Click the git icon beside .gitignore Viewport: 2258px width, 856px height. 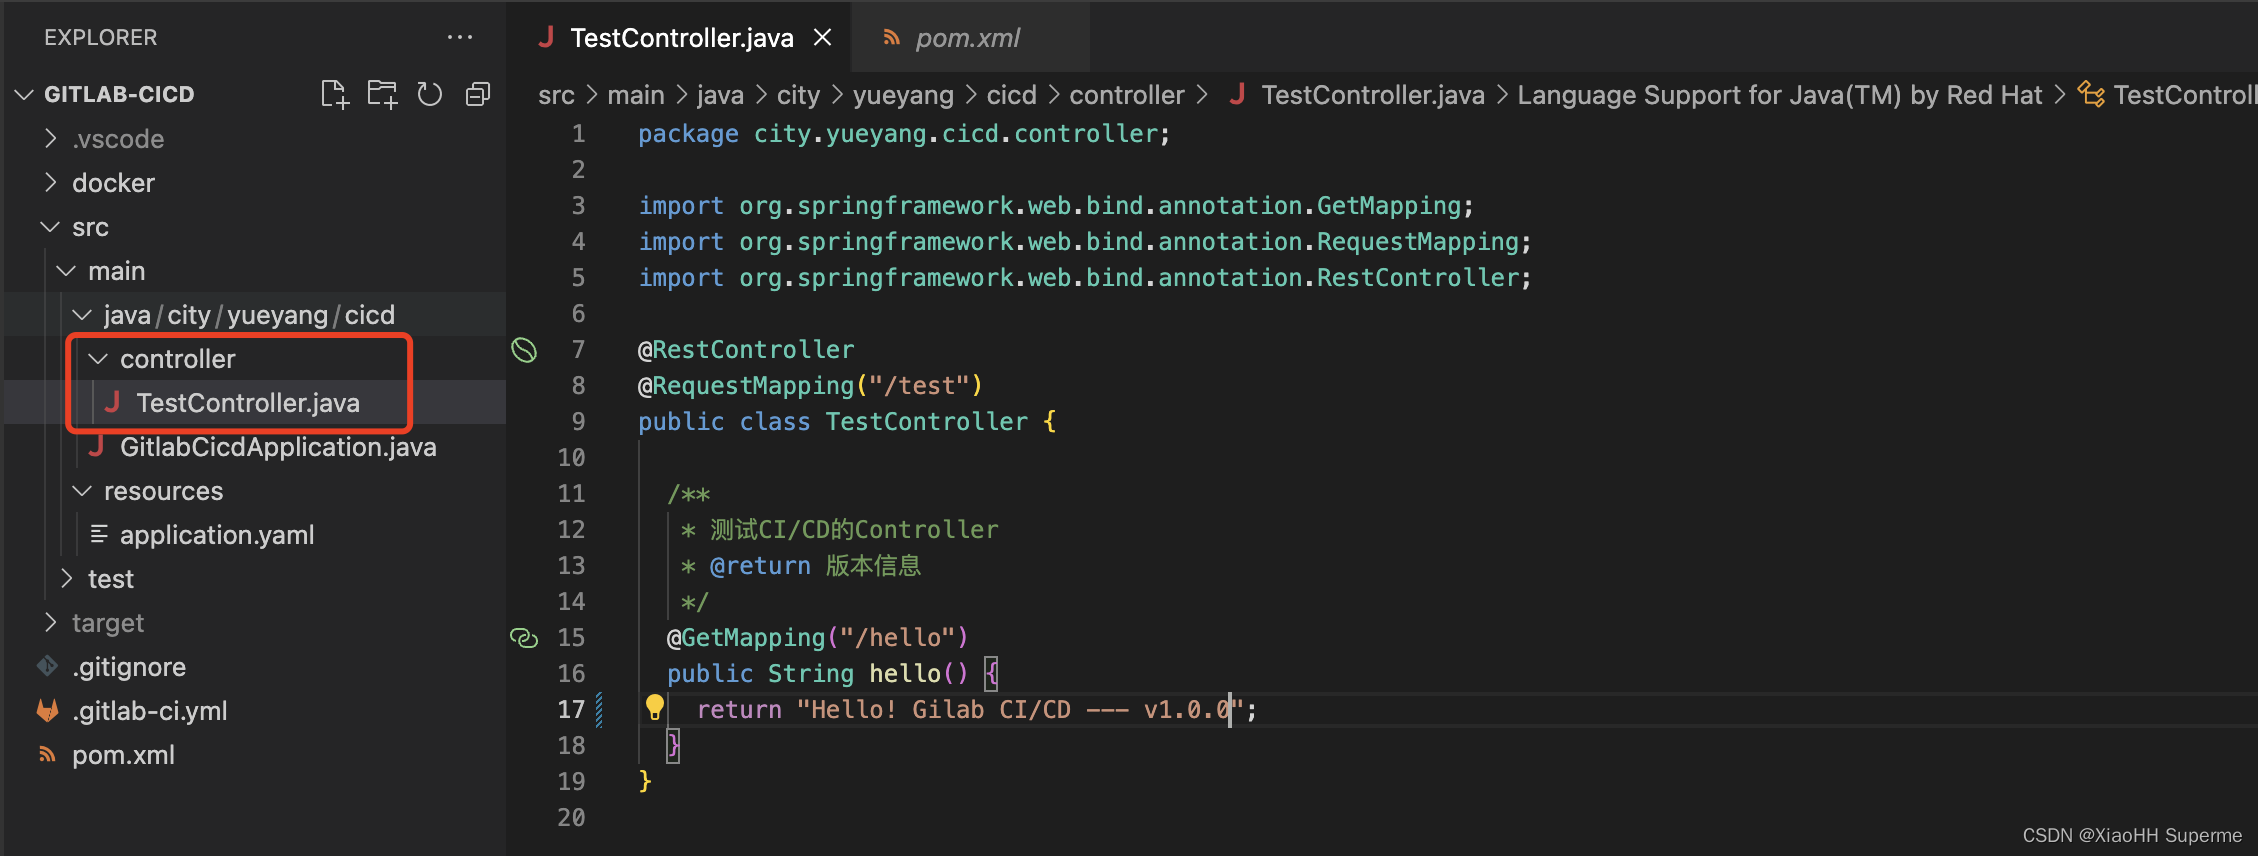(x=47, y=666)
